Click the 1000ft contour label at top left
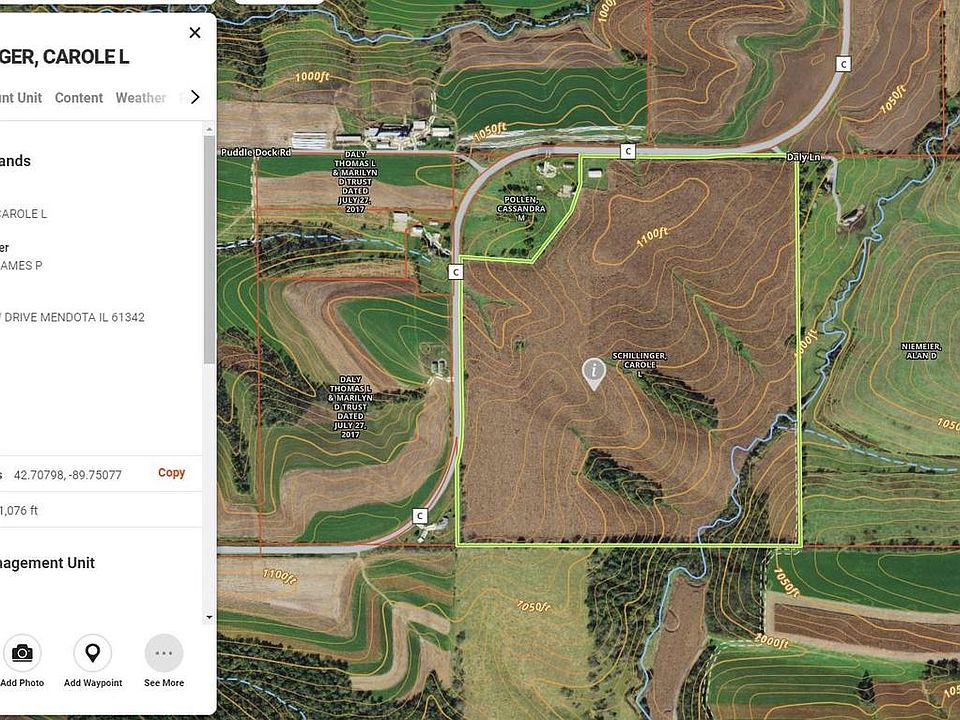Viewport: 960px width, 720px height. pos(312,77)
